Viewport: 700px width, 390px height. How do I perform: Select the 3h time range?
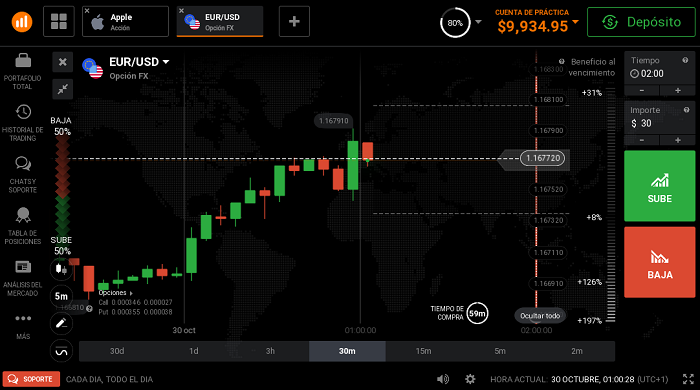[x=271, y=351]
